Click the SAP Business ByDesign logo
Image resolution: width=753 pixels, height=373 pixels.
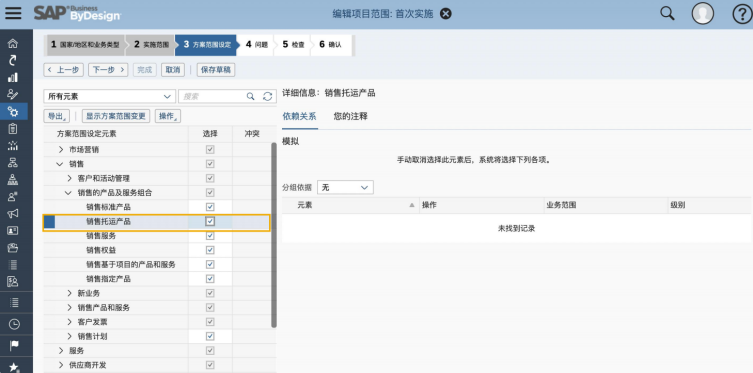point(77,13)
